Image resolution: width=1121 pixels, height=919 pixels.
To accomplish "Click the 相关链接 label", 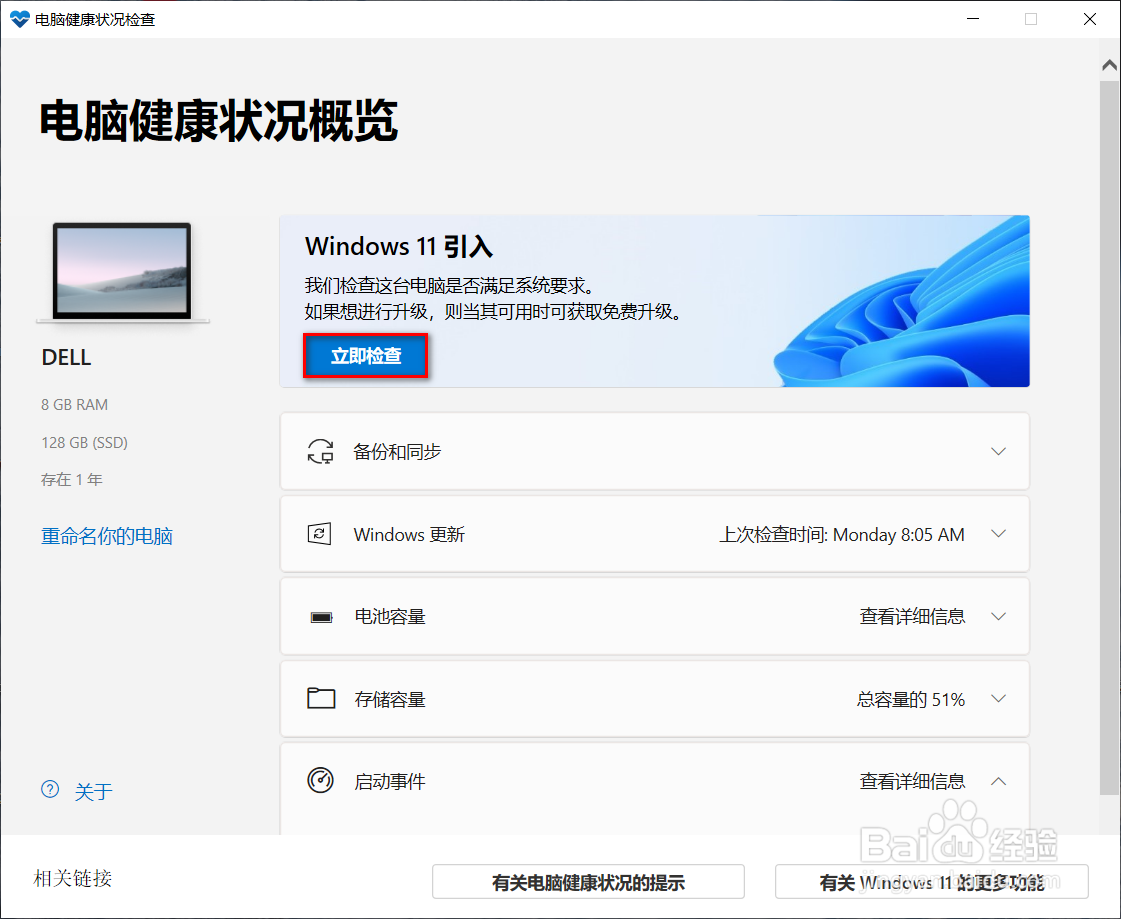I will tap(73, 878).
